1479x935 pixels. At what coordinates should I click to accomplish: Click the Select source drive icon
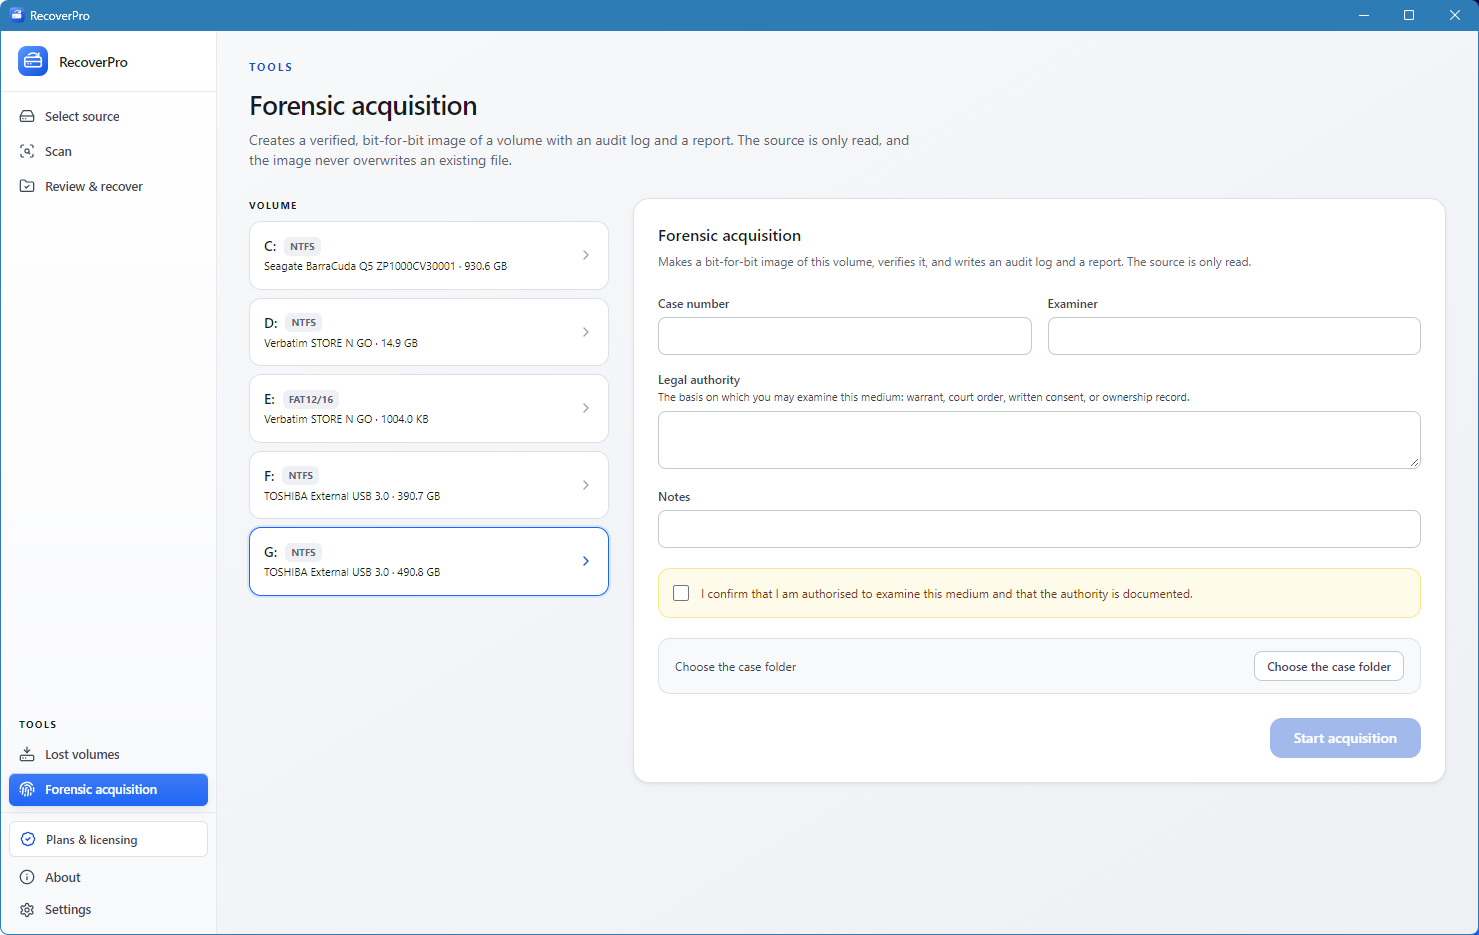(27, 116)
